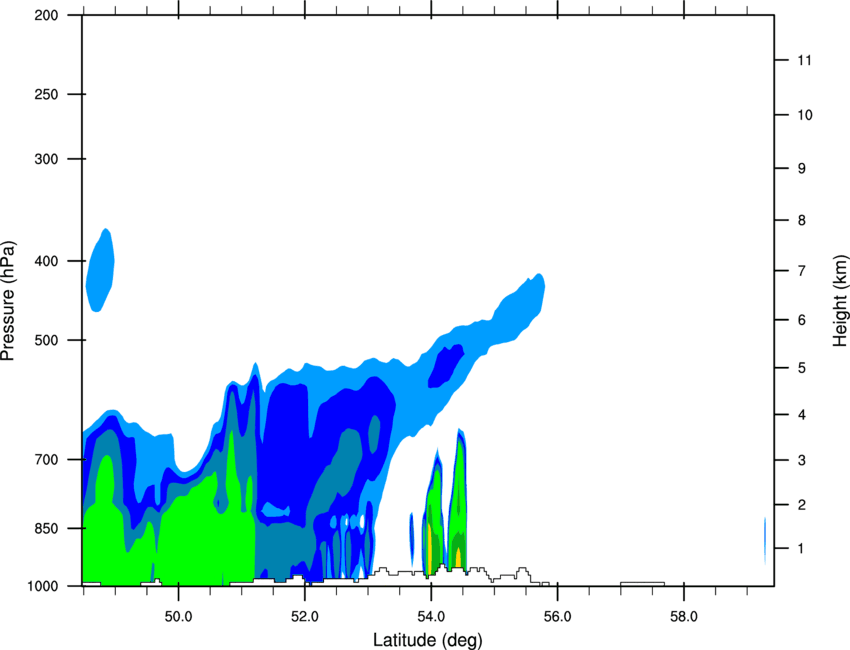Pick the 10 km height label

point(805,115)
